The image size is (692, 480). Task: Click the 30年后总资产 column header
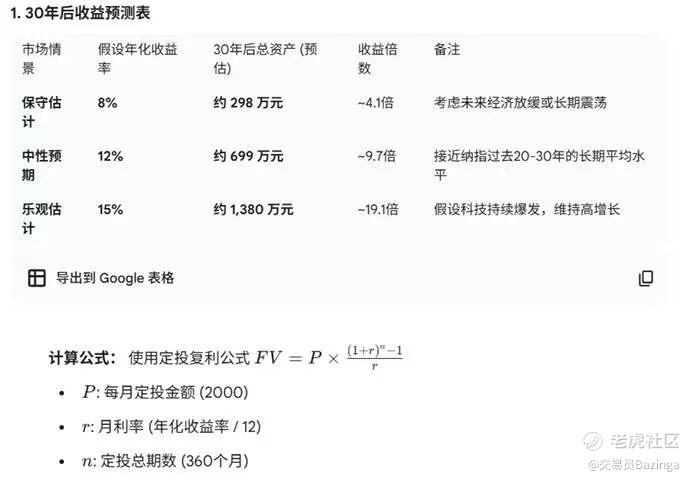tap(265, 58)
